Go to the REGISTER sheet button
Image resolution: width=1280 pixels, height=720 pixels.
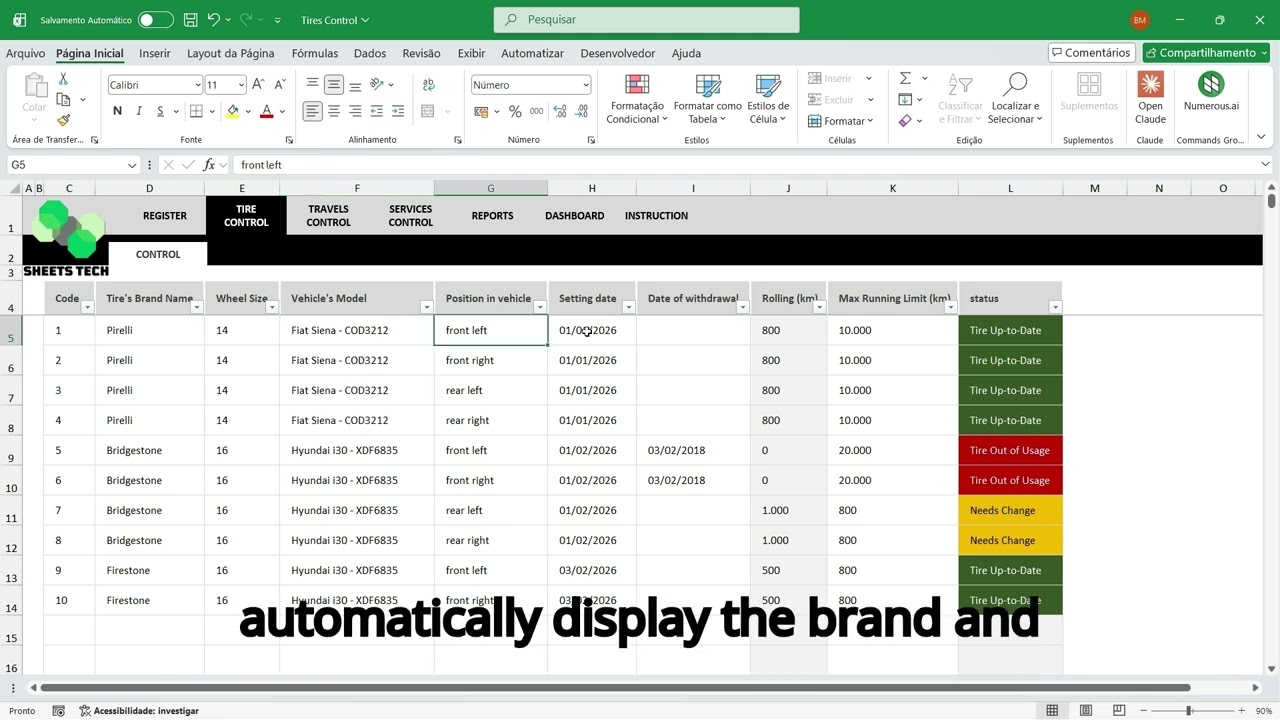coord(165,216)
